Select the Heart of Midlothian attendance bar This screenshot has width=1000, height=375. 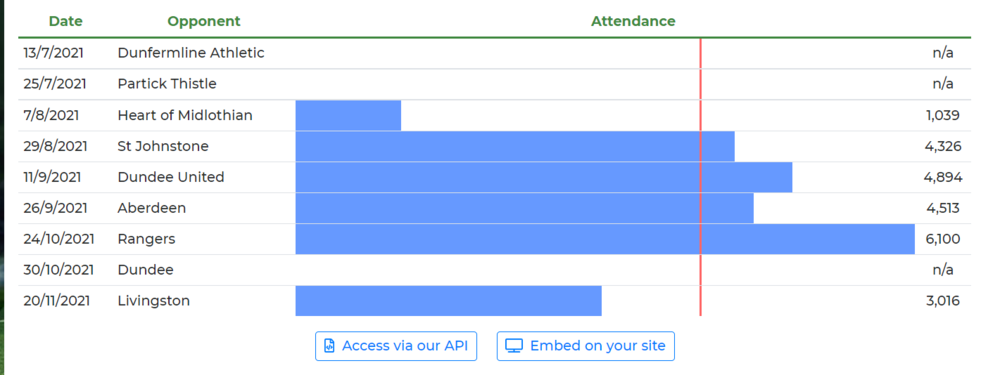(x=348, y=115)
